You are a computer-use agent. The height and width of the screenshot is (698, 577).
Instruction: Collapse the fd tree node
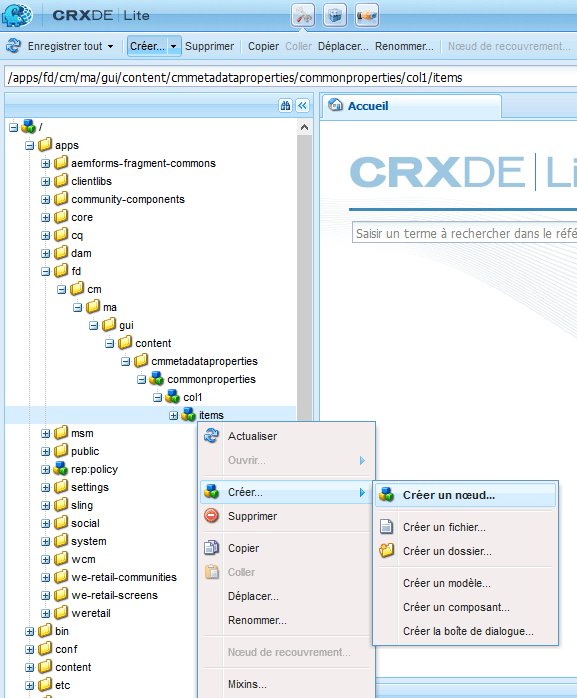pos(45,271)
